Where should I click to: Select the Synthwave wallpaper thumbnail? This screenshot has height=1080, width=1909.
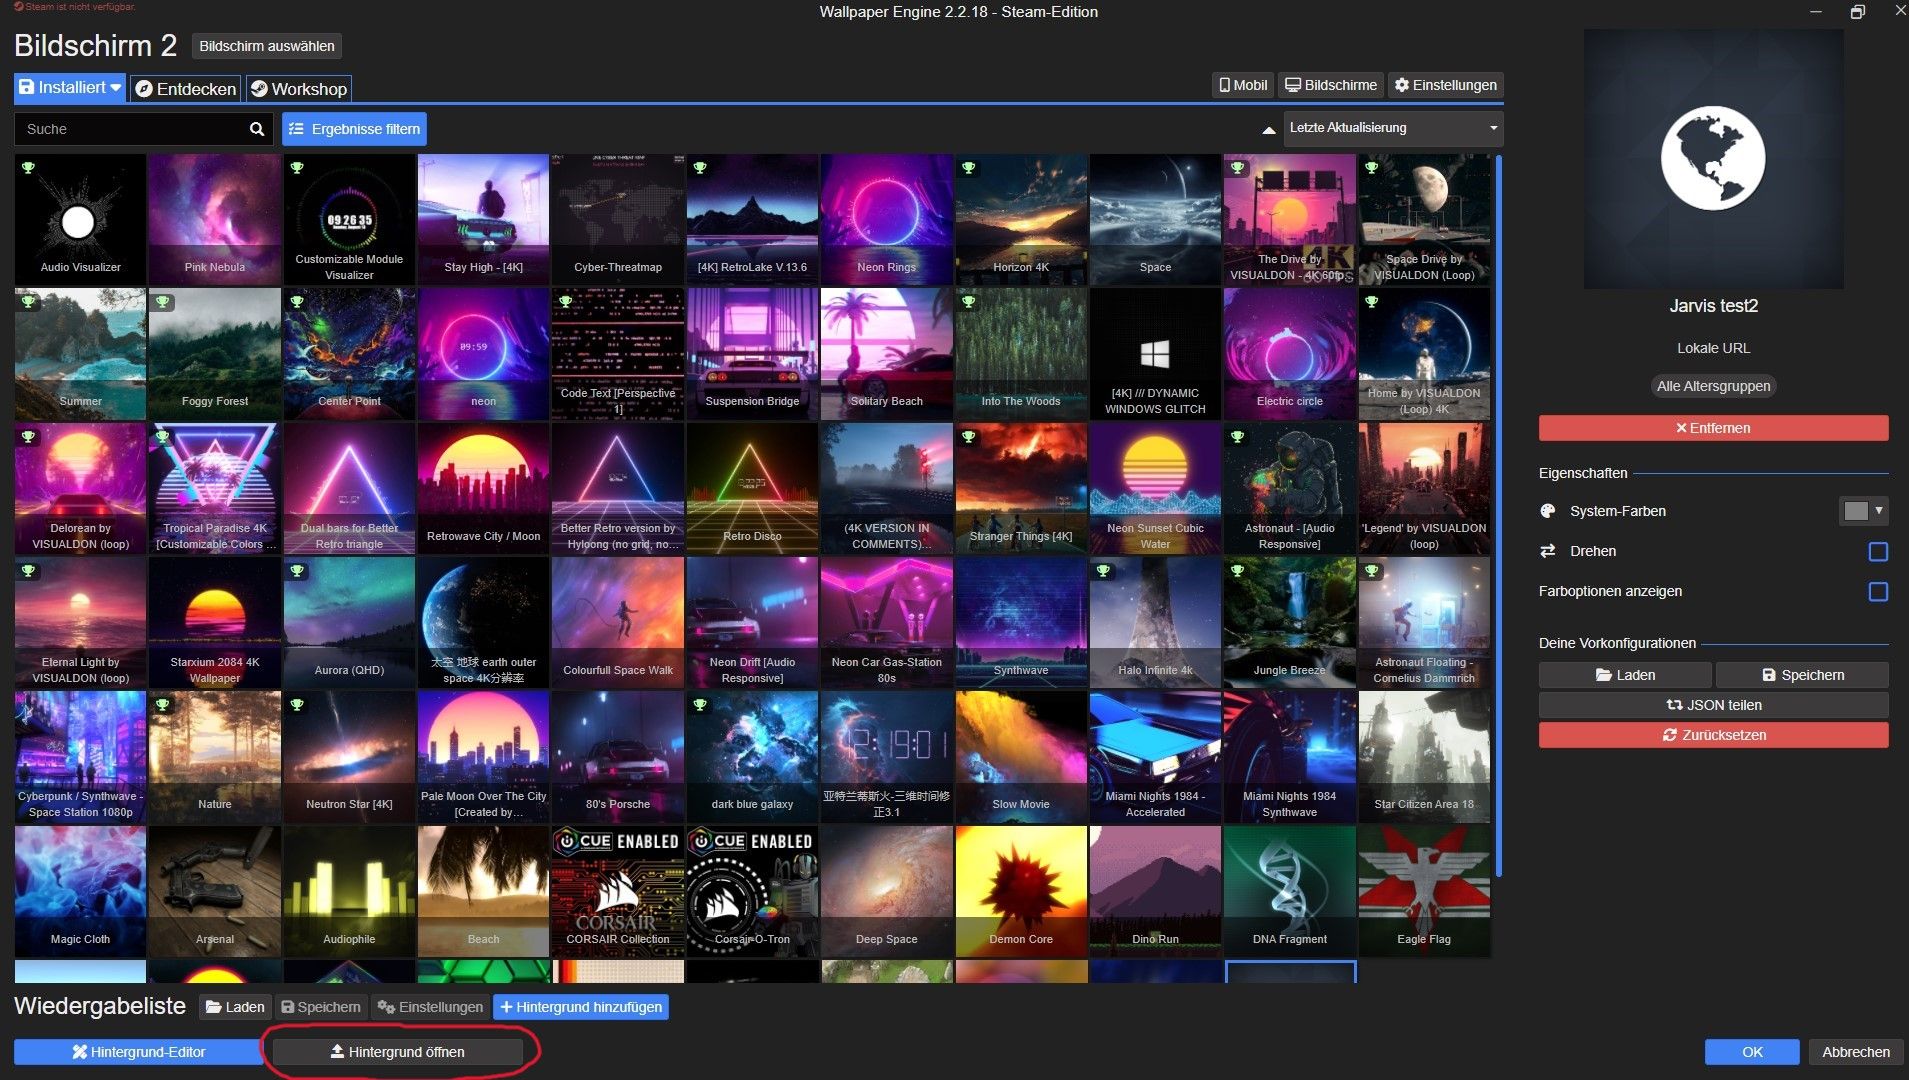point(1021,623)
